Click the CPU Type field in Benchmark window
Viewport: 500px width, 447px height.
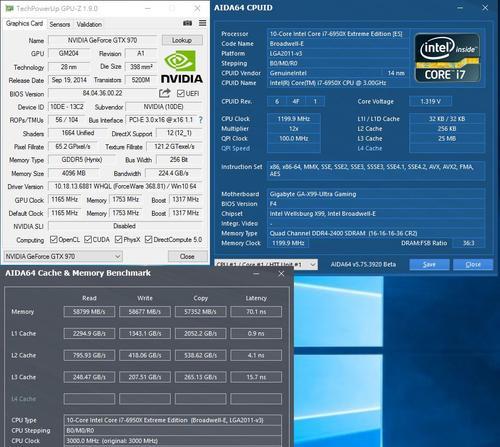(x=172, y=420)
